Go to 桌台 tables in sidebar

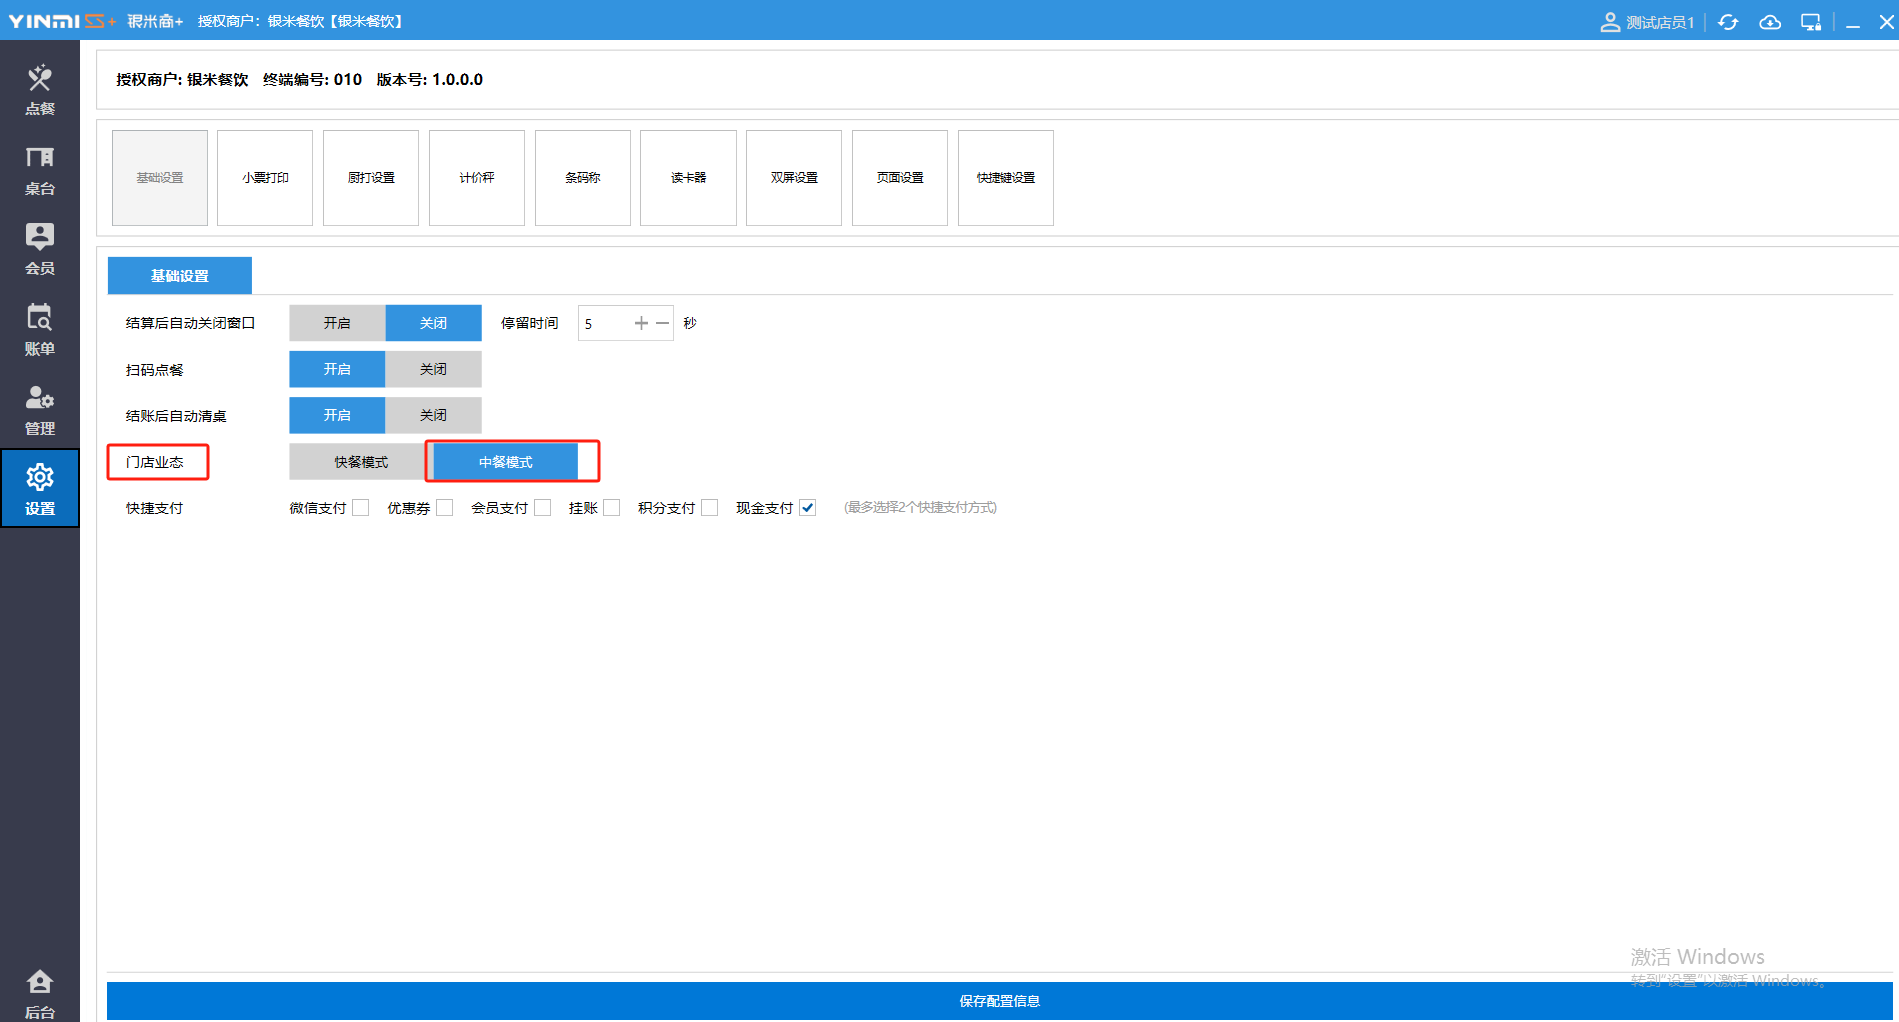pos(40,170)
